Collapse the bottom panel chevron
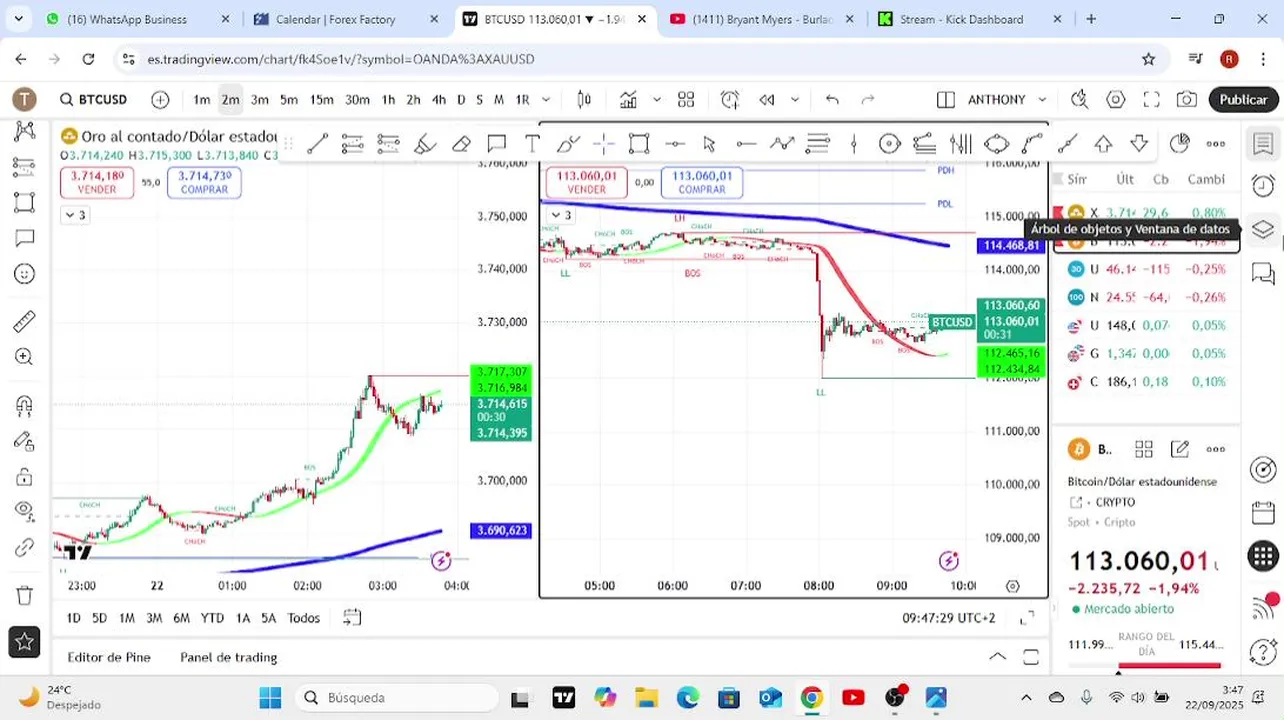The image size is (1284, 720). 998,657
